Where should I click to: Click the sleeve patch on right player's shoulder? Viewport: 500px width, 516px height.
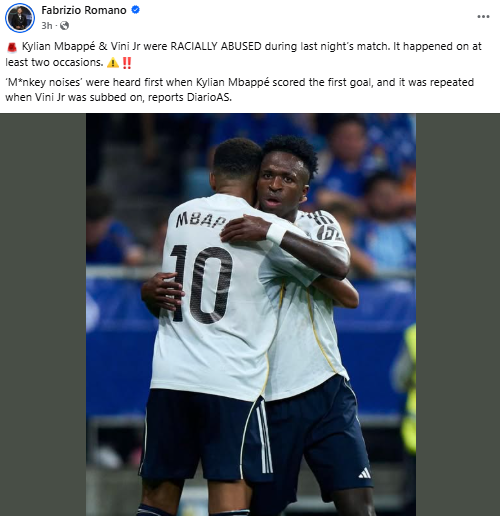click(328, 233)
